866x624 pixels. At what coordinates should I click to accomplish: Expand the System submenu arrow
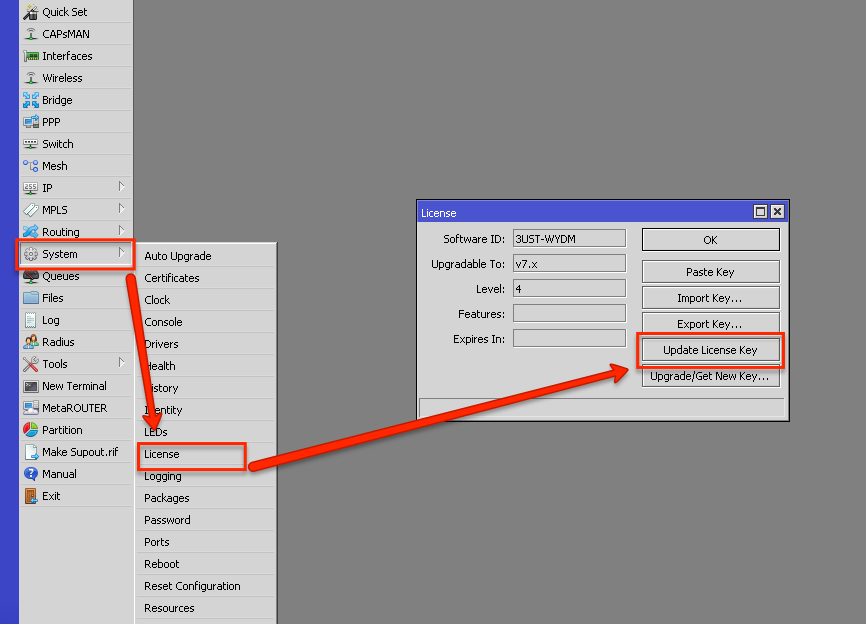tap(122, 253)
